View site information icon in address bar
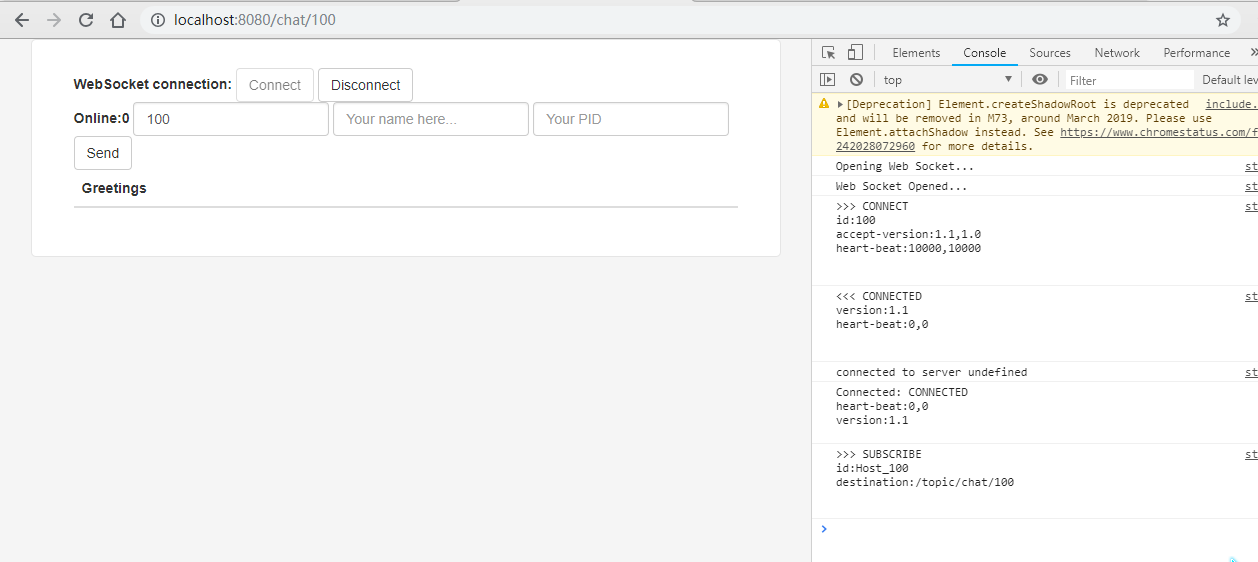Viewport: 1258px width, 562px height. [x=157, y=20]
